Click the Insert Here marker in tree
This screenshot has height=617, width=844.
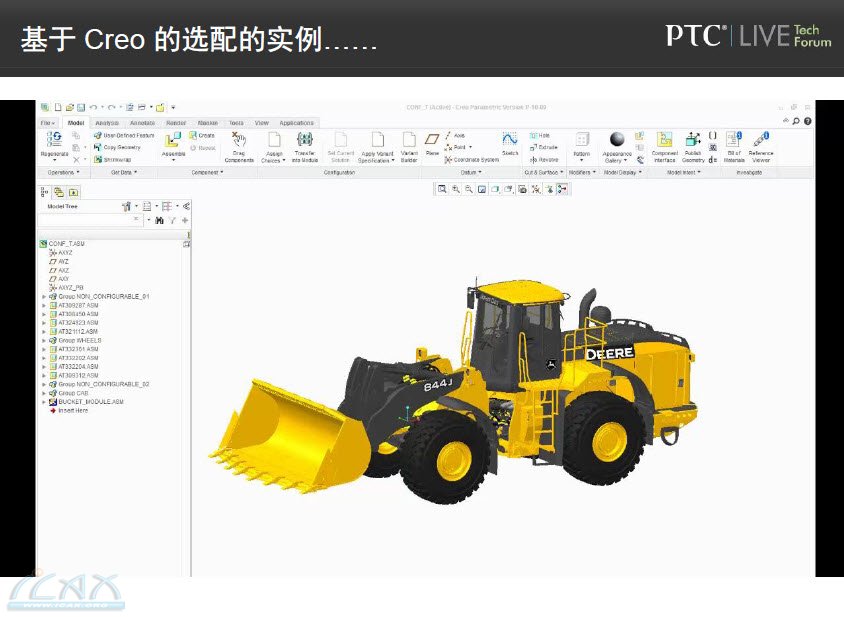pyautogui.click(x=68, y=410)
